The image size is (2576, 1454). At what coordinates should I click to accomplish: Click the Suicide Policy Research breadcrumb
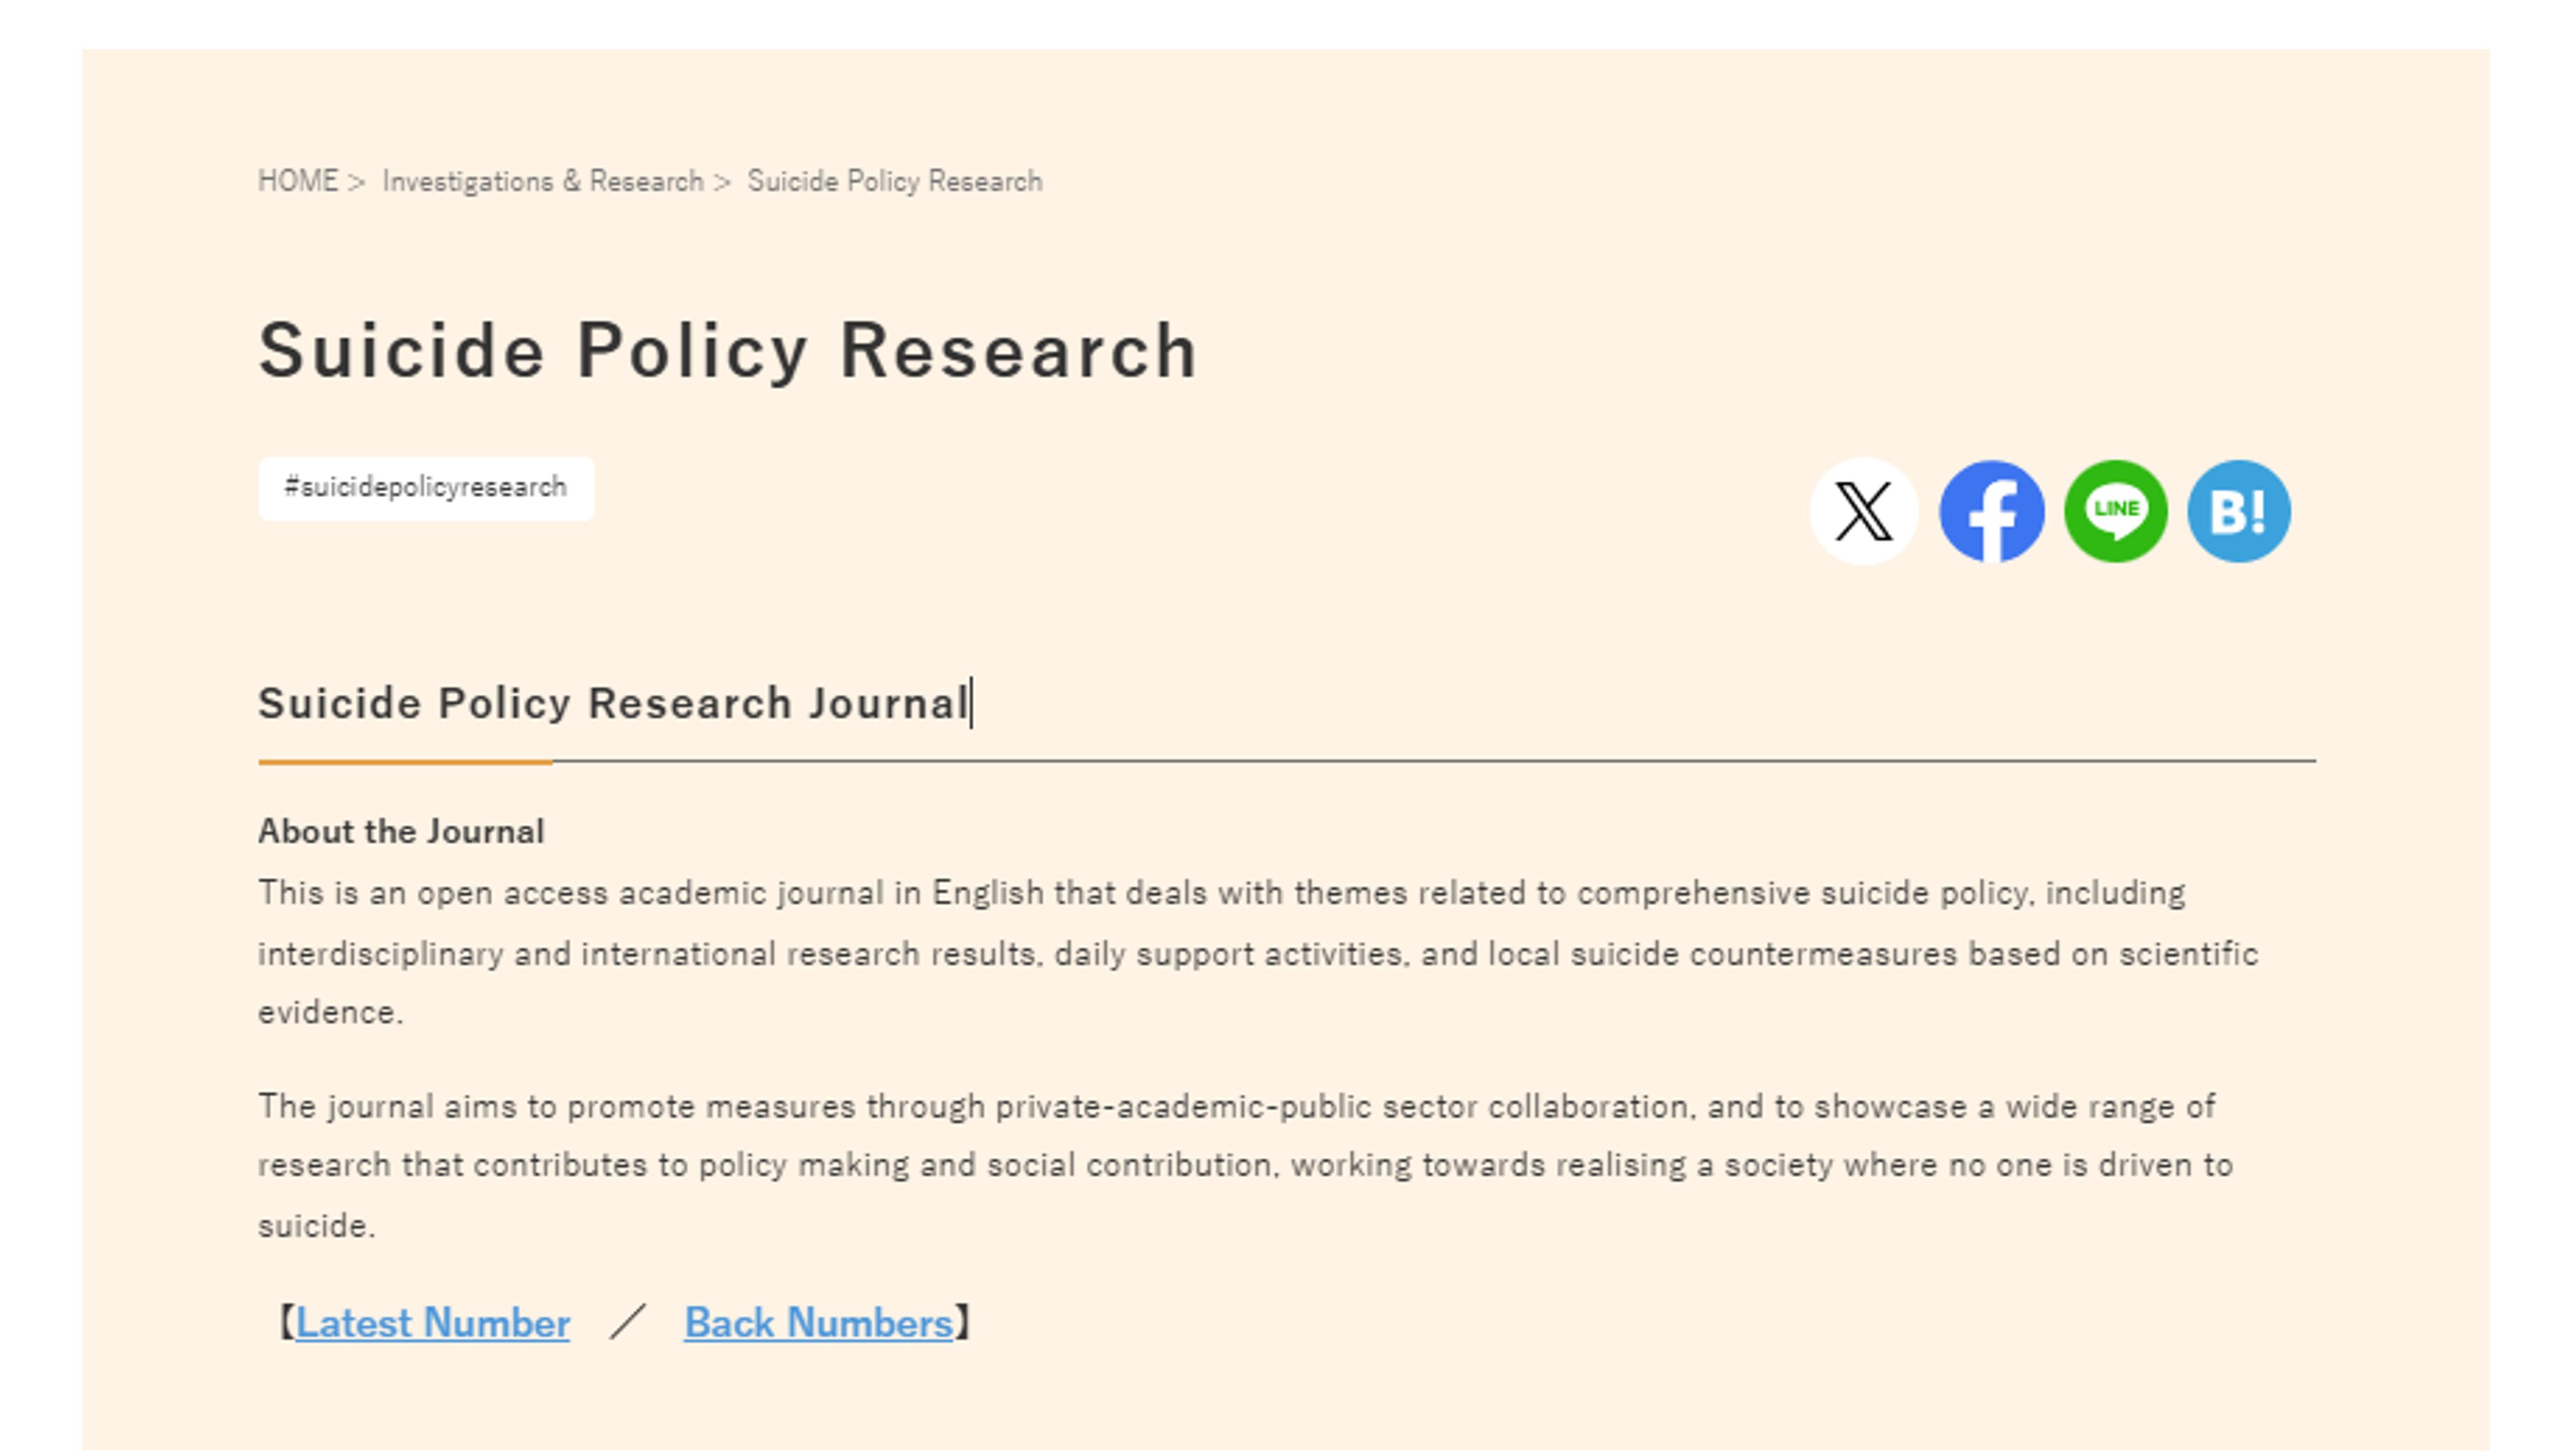pyautogui.click(x=894, y=181)
